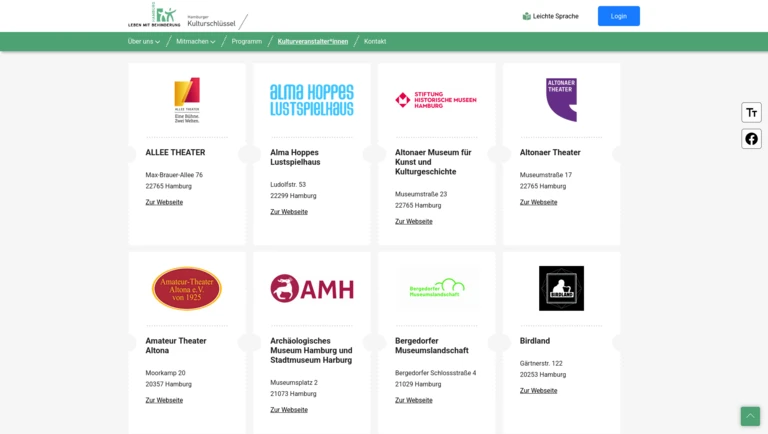Click the Altonaer Theater heading
768x434 pixels.
(x=550, y=153)
